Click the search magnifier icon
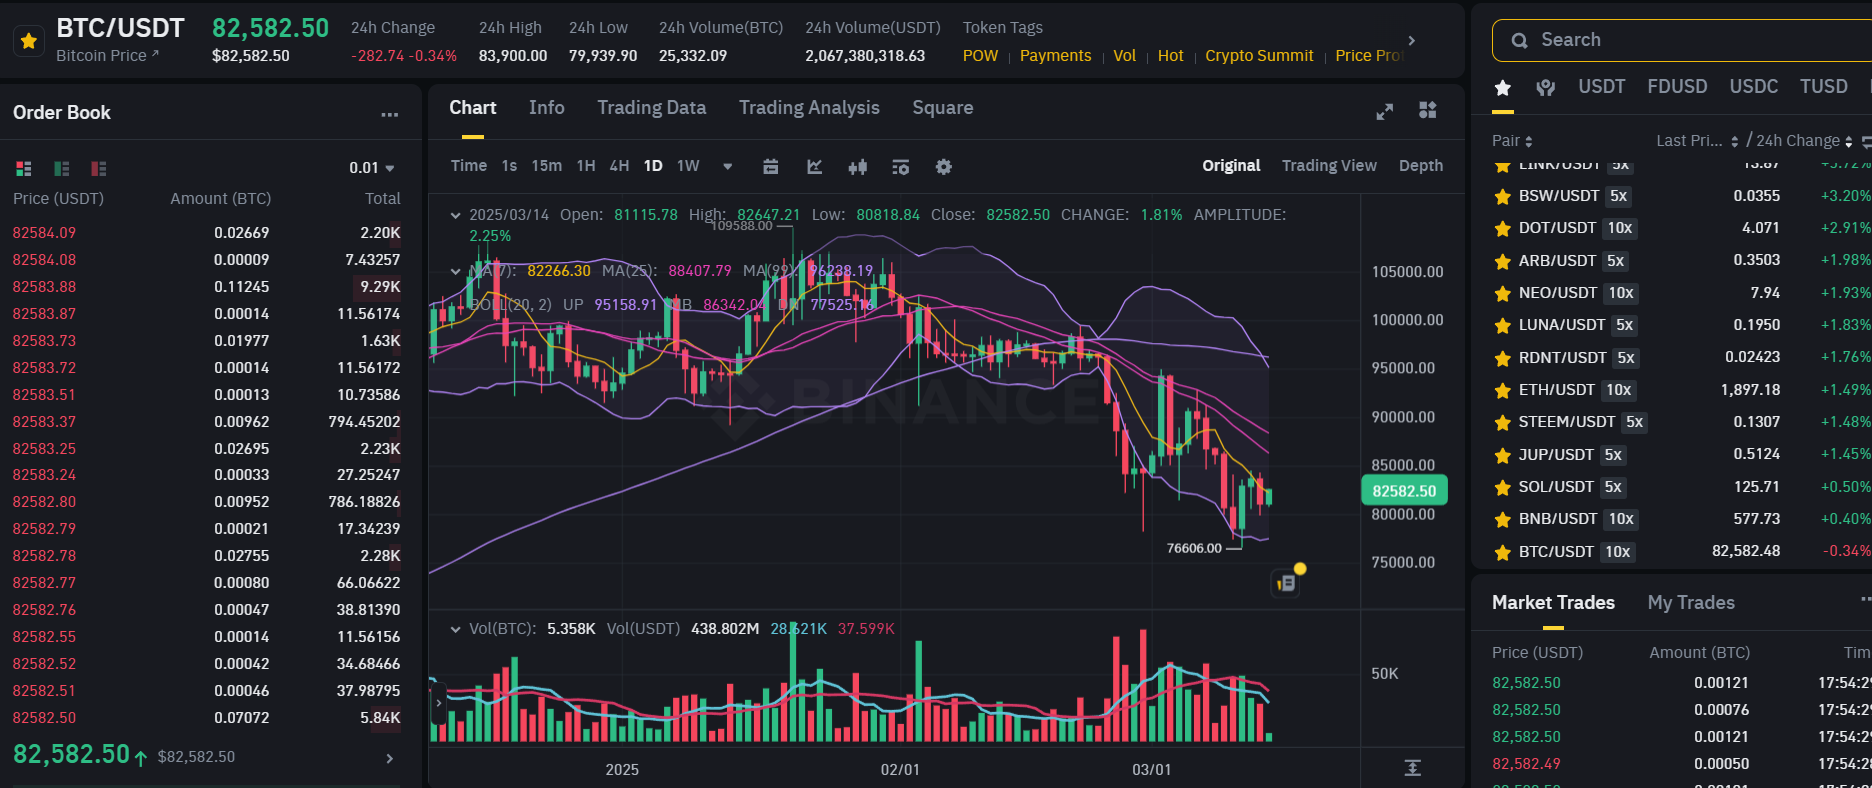This screenshot has width=1872, height=788. (x=1520, y=41)
